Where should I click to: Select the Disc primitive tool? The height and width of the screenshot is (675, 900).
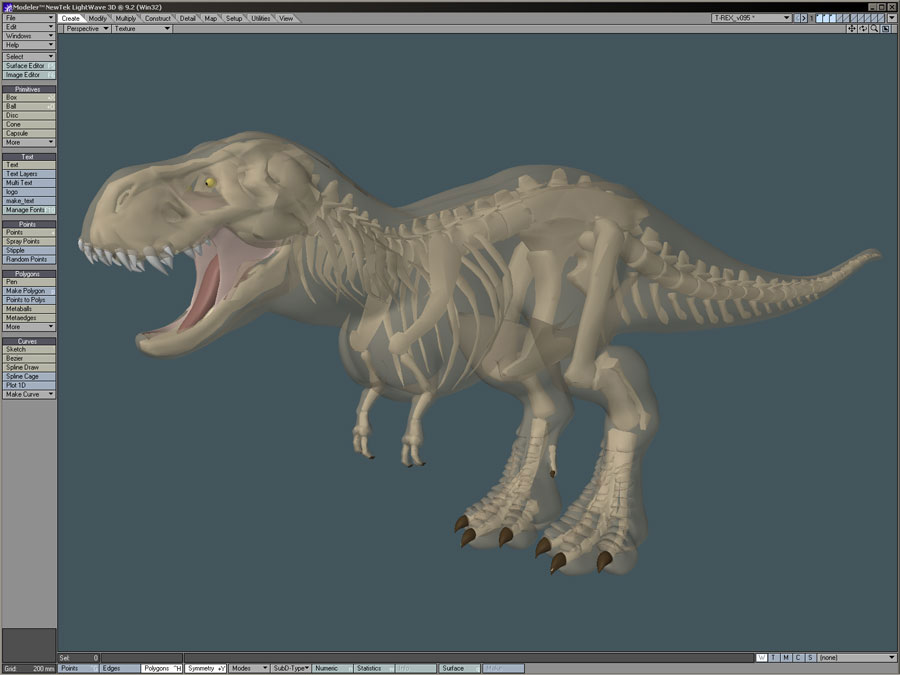coord(29,115)
